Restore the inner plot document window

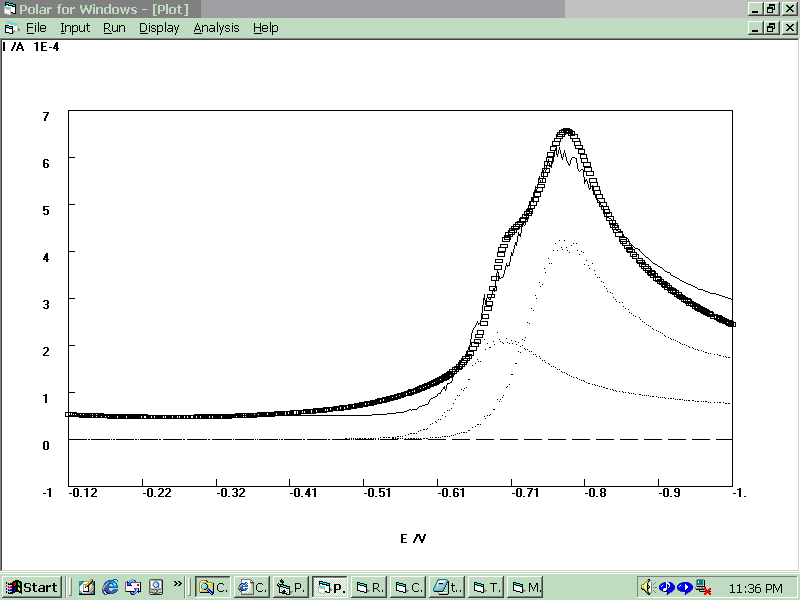[x=771, y=28]
